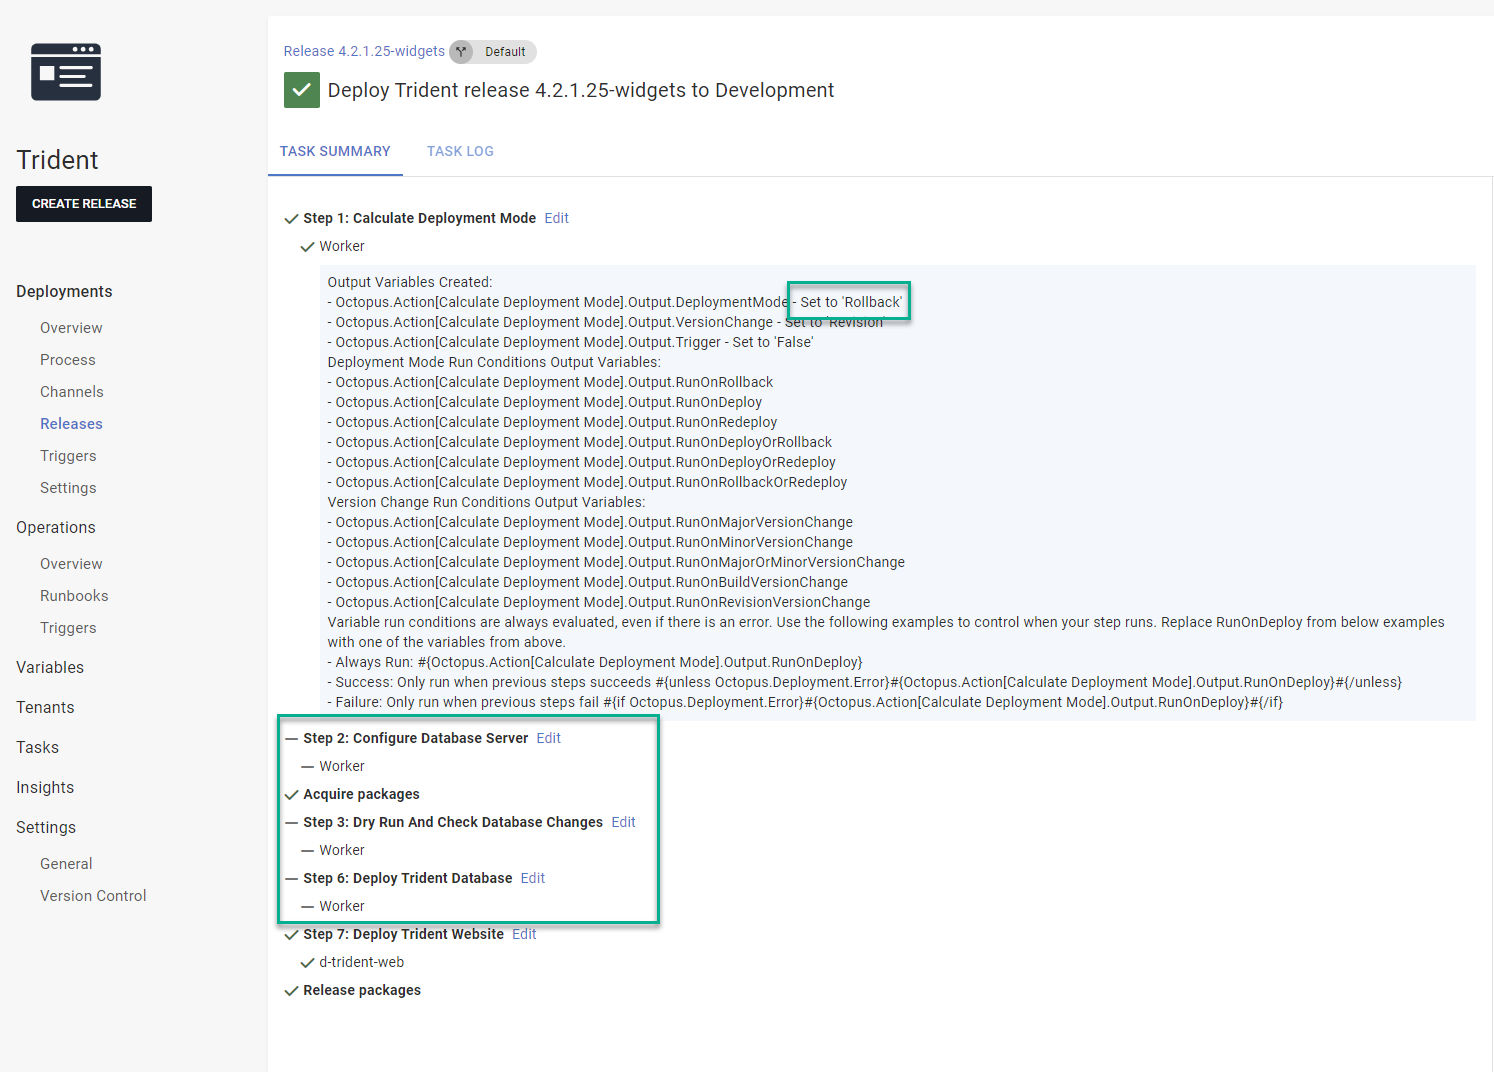Click the CREATE RELEASE button
The width and height of the screenshot is (1494, 1072).
pyautogui.click(x=84, y=204)
